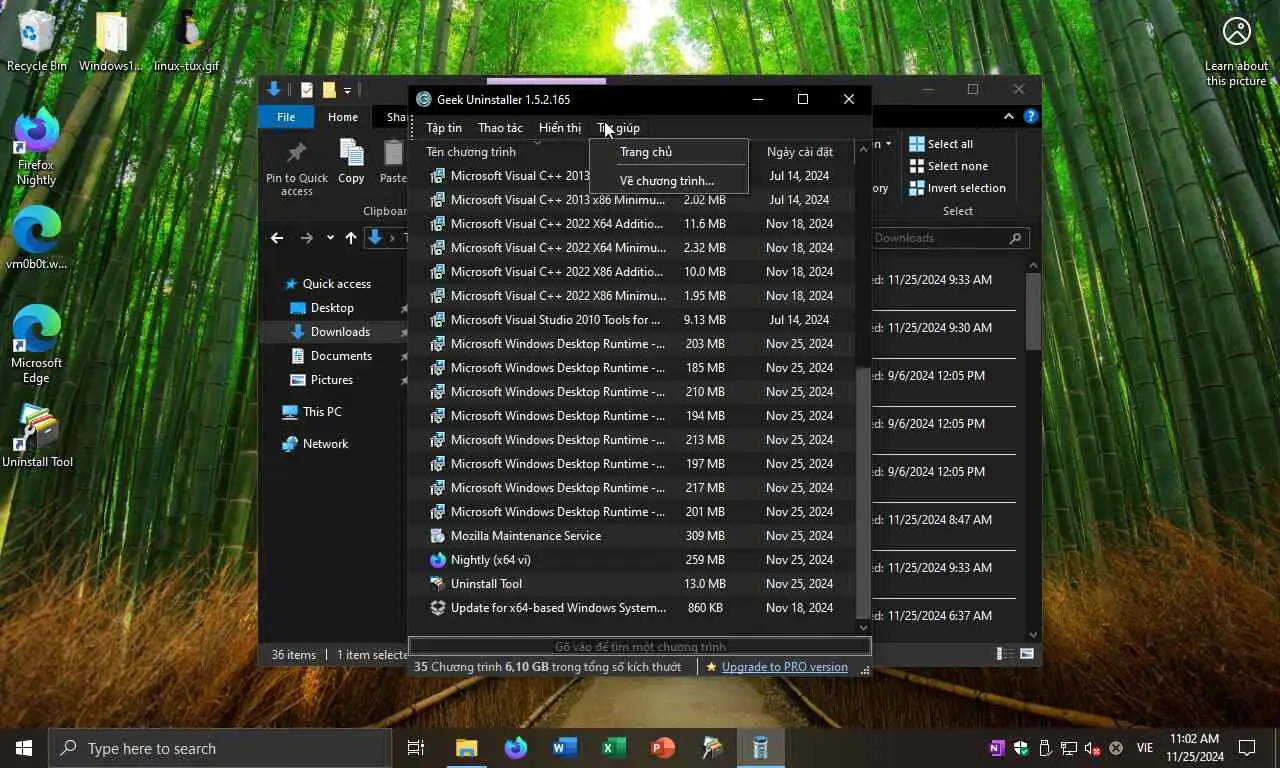Click the File Explorer help question mark icon

coord(1031,117)
